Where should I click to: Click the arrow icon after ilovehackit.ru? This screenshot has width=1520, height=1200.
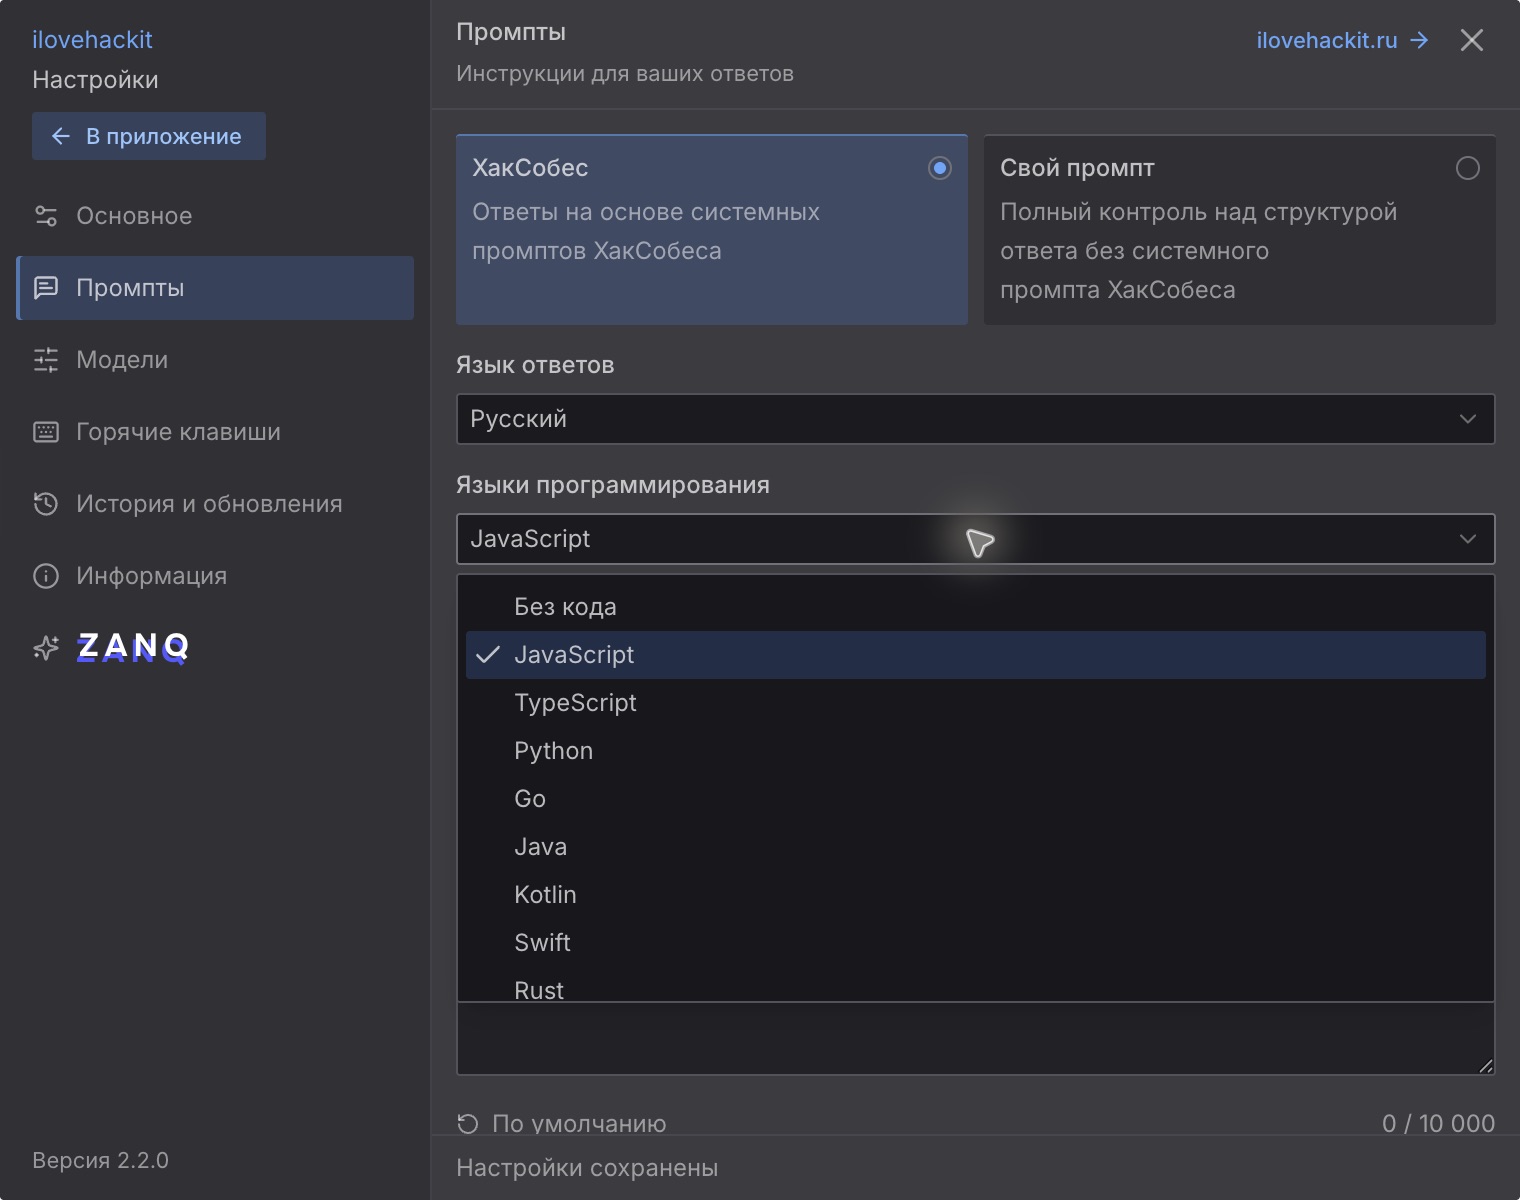1419,40
